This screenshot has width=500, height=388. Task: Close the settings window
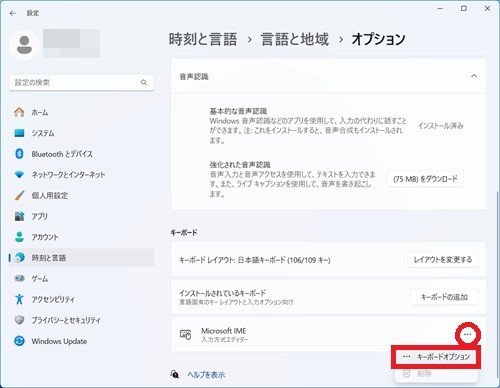[487, 9]
